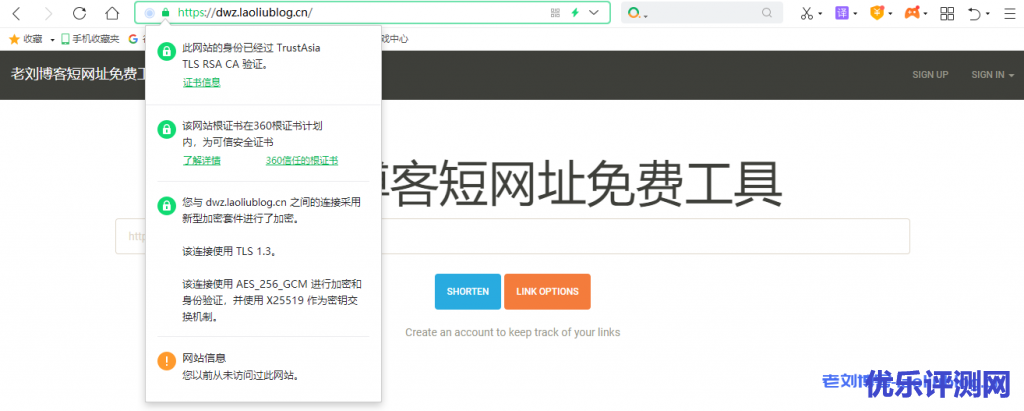
Task: Go to the browser home page icon
Action: click(x=112, y=13)
